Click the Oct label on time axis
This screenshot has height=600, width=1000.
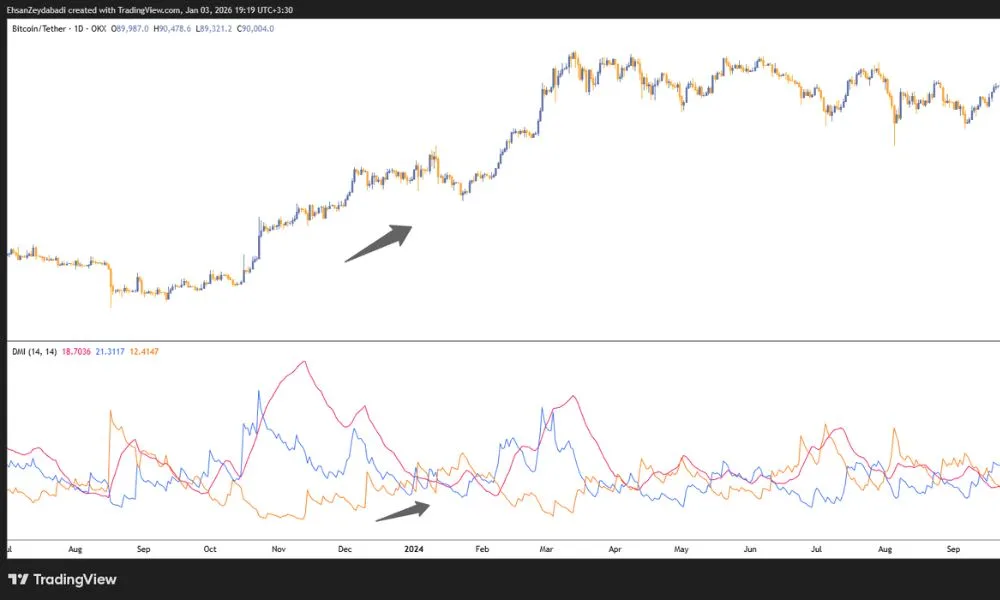click(x=210, y=549)
